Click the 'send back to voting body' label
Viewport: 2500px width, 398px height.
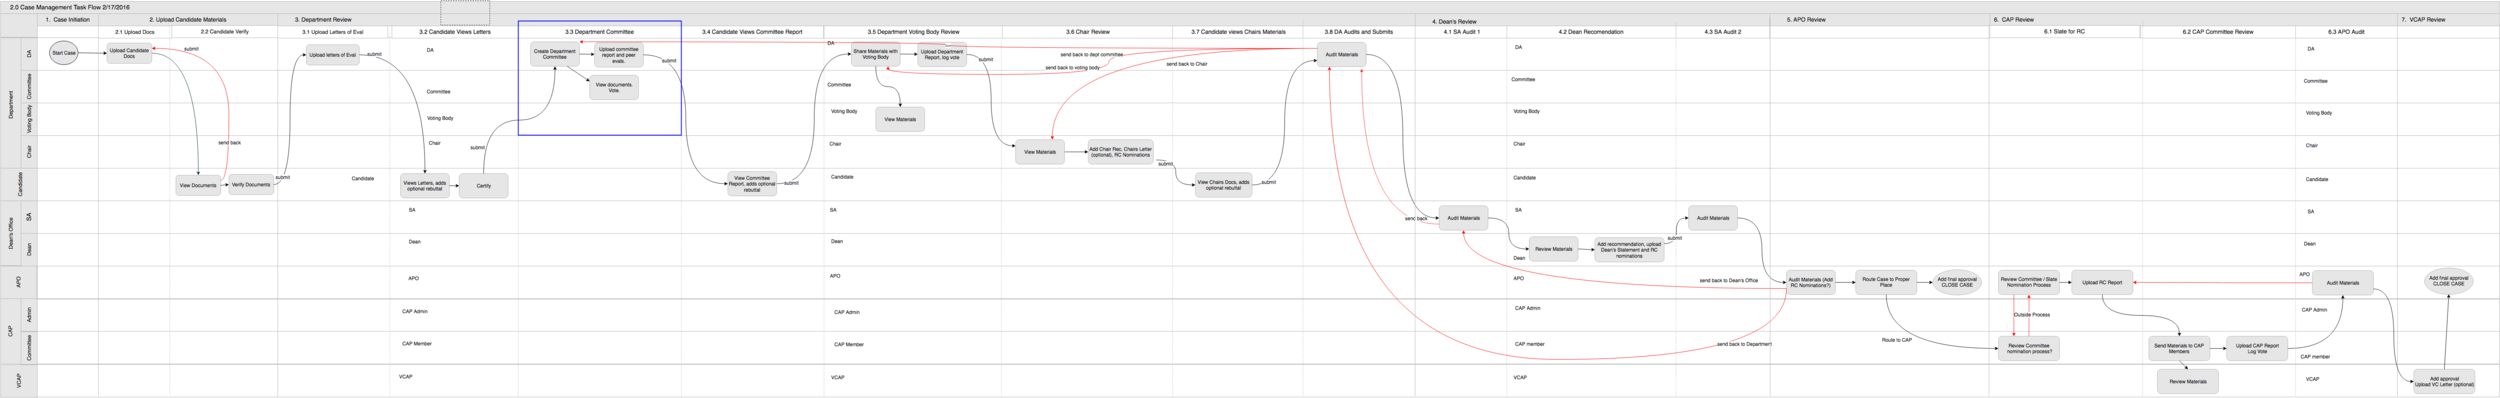[1072, 67]
